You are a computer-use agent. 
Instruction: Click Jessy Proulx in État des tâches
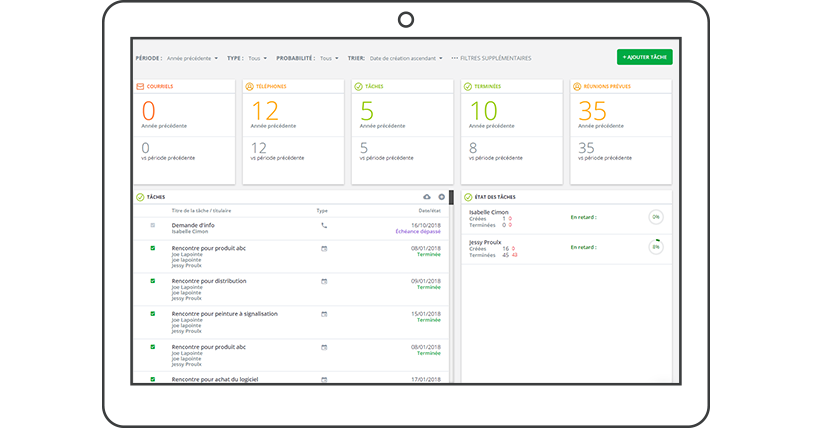point(485,242)
